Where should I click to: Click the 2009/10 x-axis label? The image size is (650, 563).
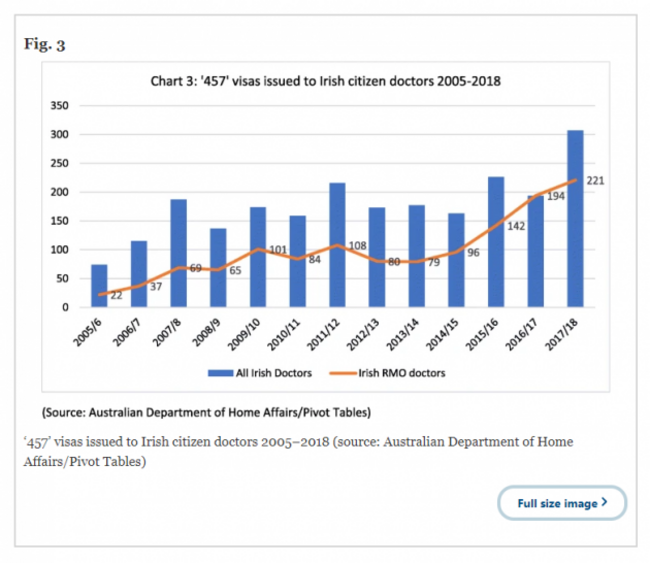(244, 334)
